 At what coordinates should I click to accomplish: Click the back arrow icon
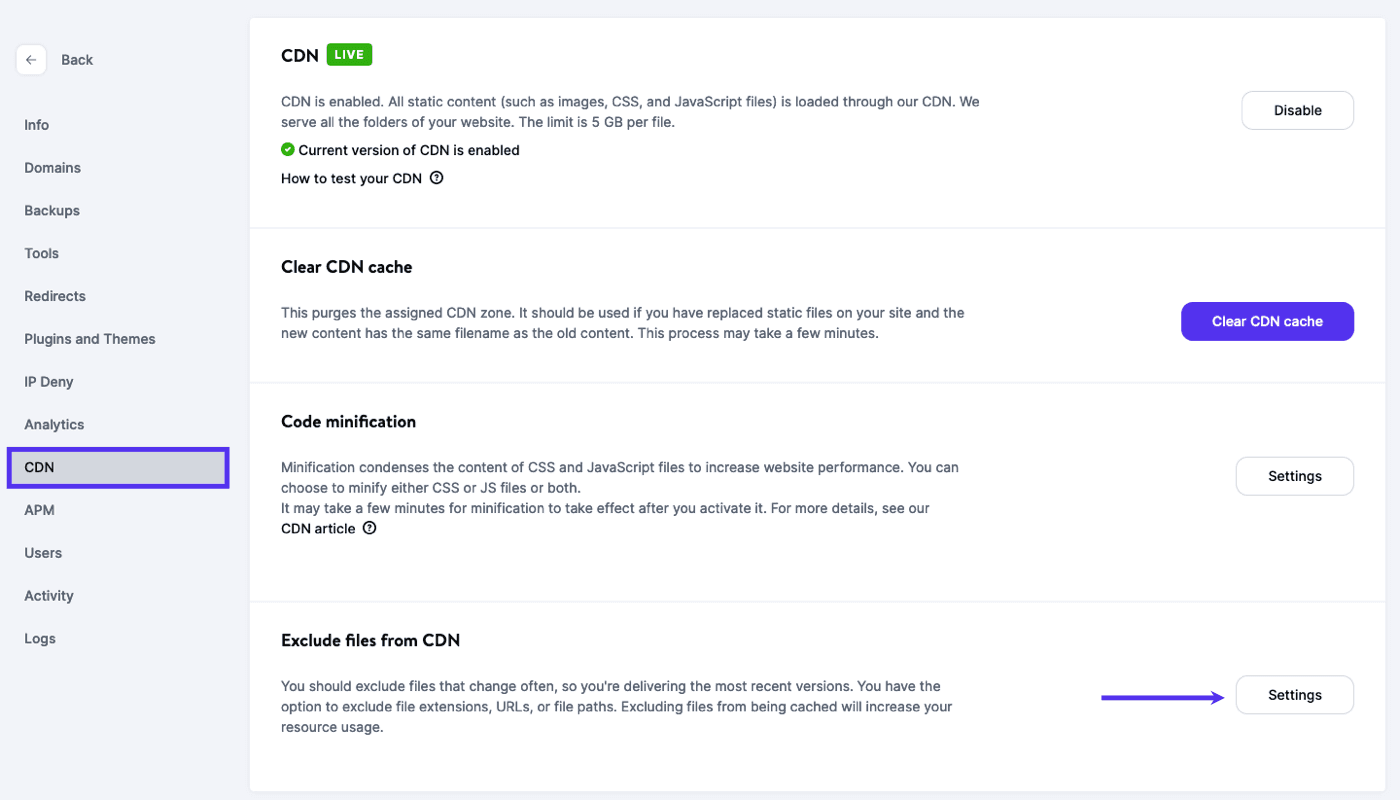pos(31,60)
